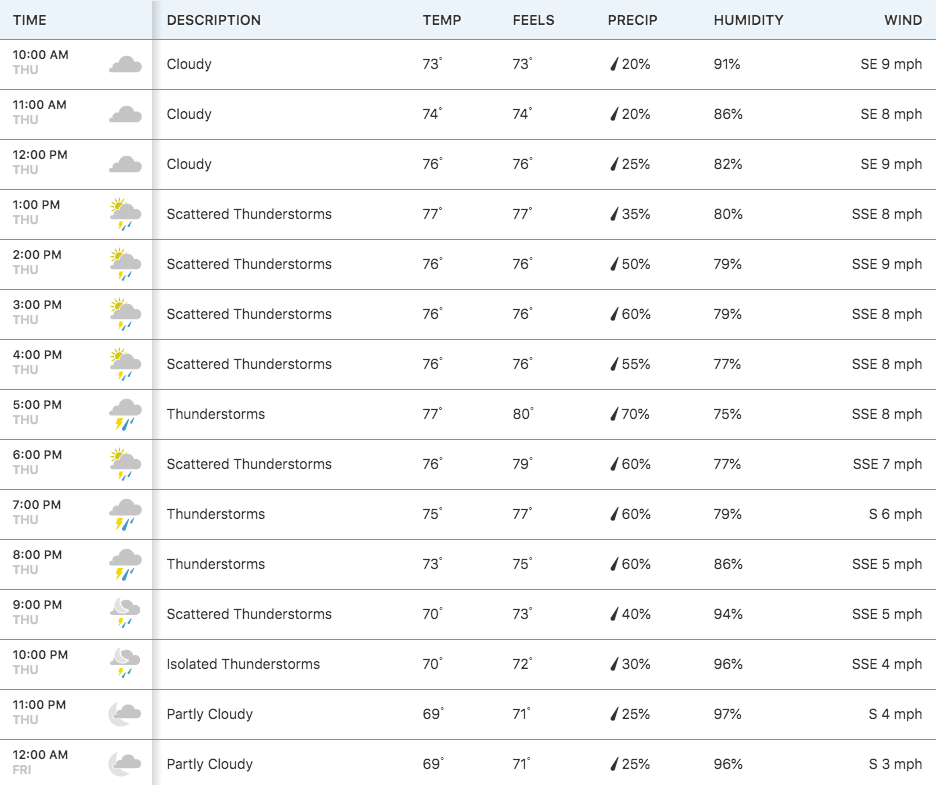Click the cloud icon in the 12:00 PM row

pos(125,164)
